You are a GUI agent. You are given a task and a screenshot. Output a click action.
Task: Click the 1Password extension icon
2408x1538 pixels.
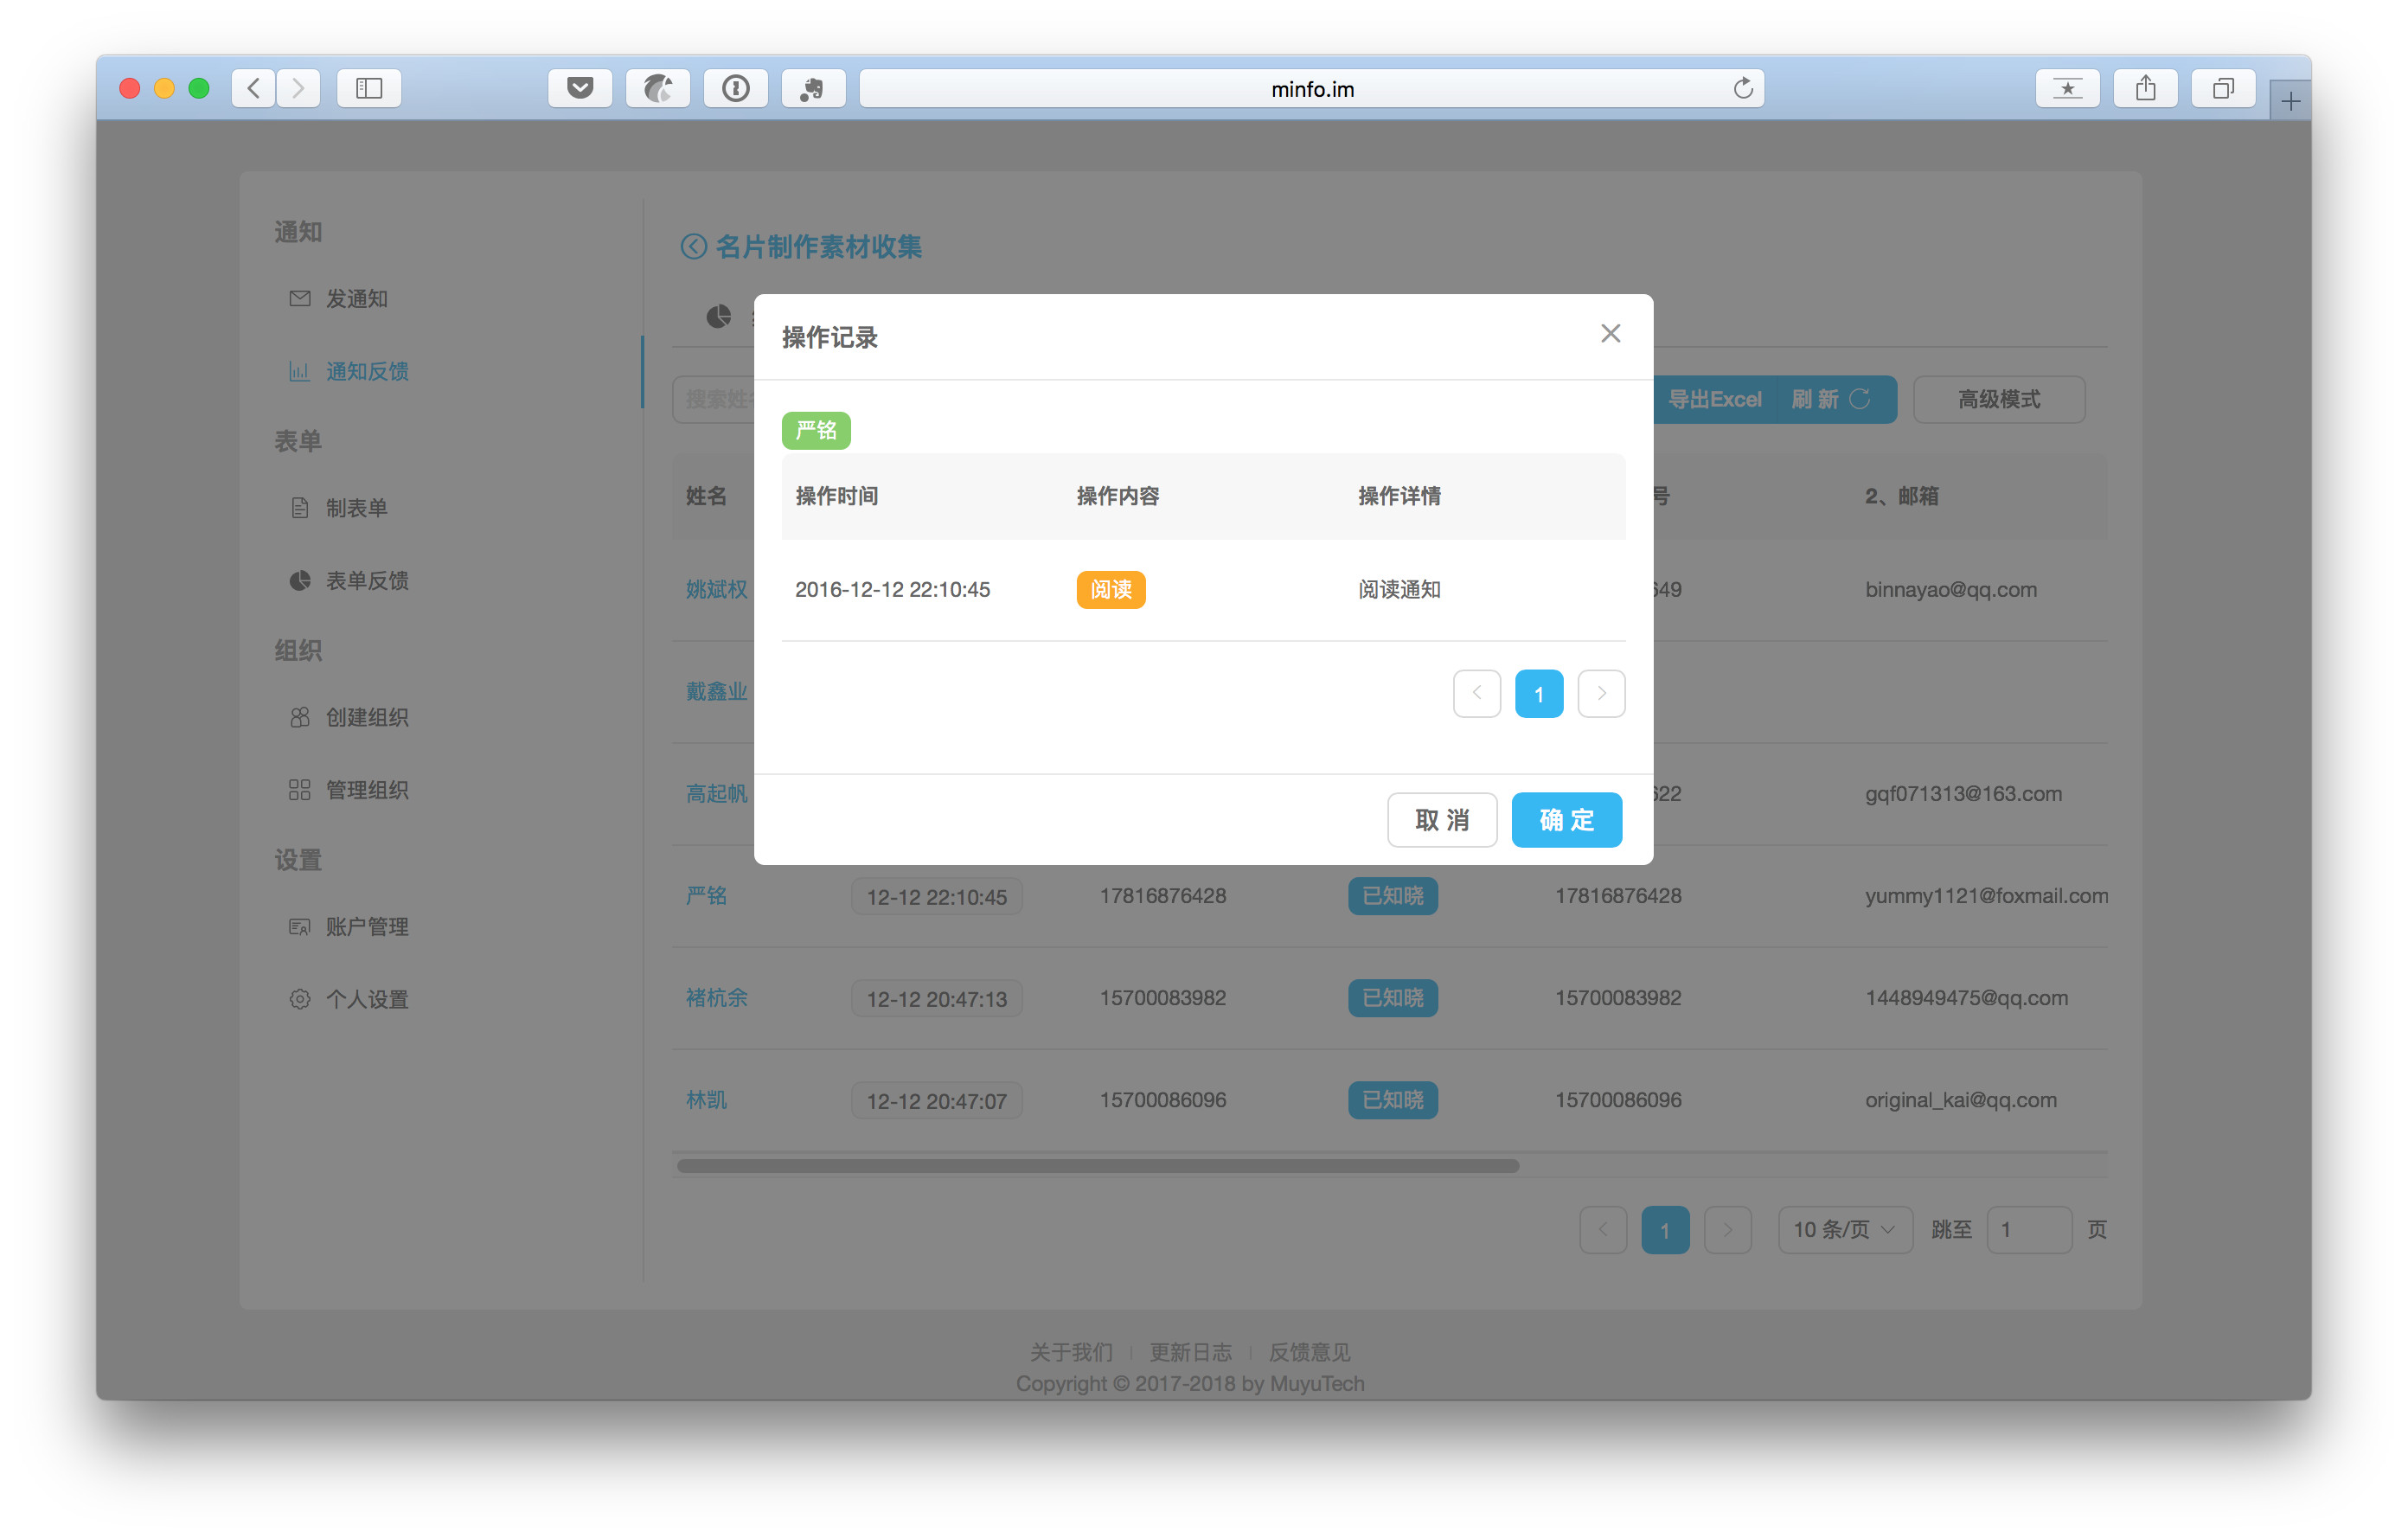pos(736,88)
